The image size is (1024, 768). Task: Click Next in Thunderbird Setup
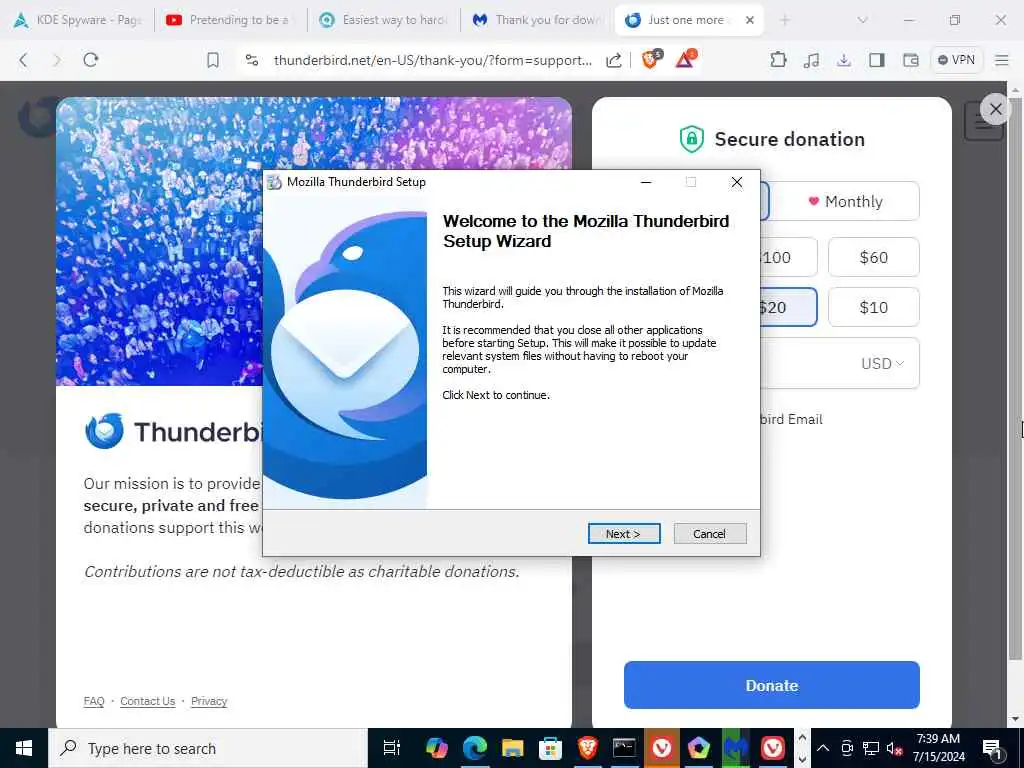point(624,534)
